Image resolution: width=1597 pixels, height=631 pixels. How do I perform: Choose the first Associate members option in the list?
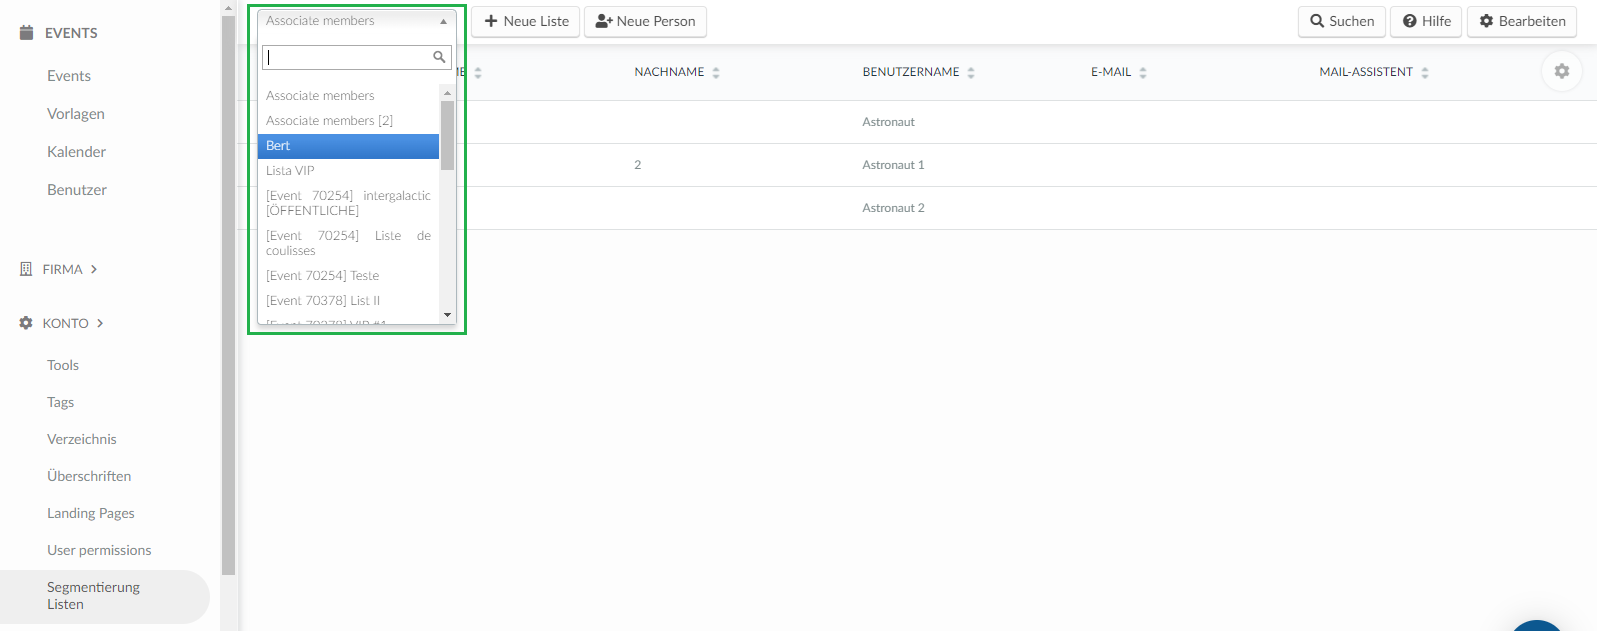(348, 96)
